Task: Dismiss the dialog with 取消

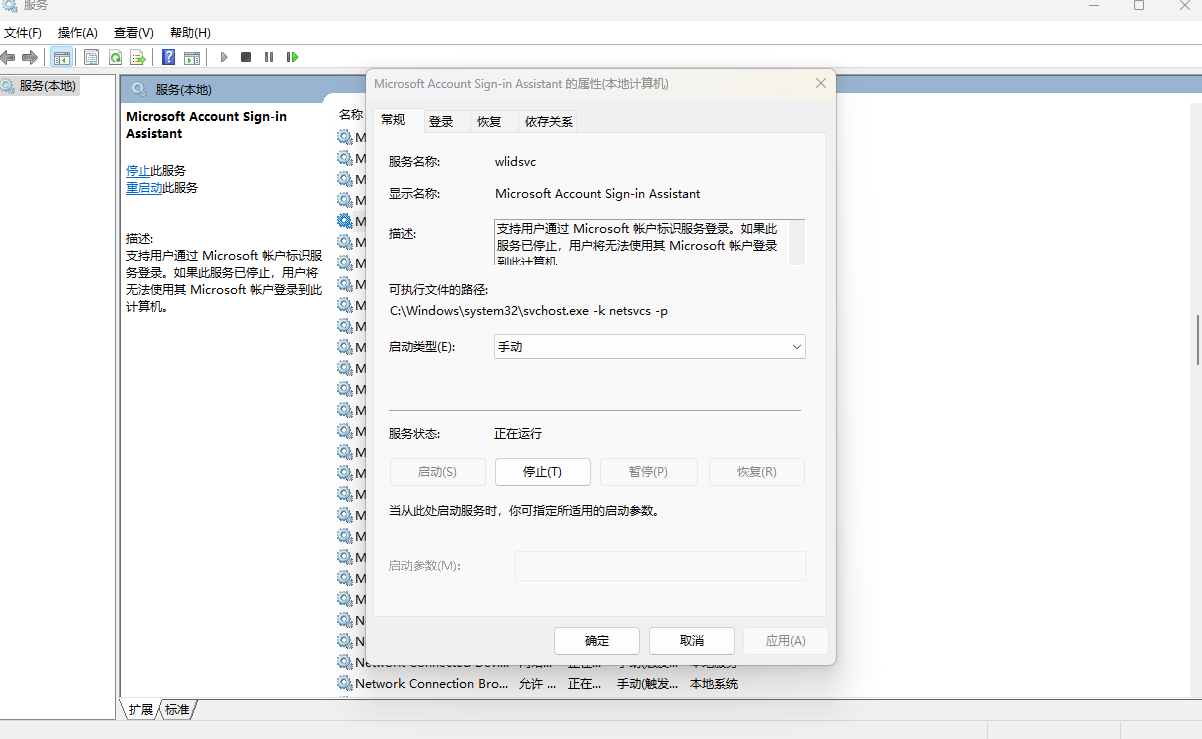Action: (692, 641)
